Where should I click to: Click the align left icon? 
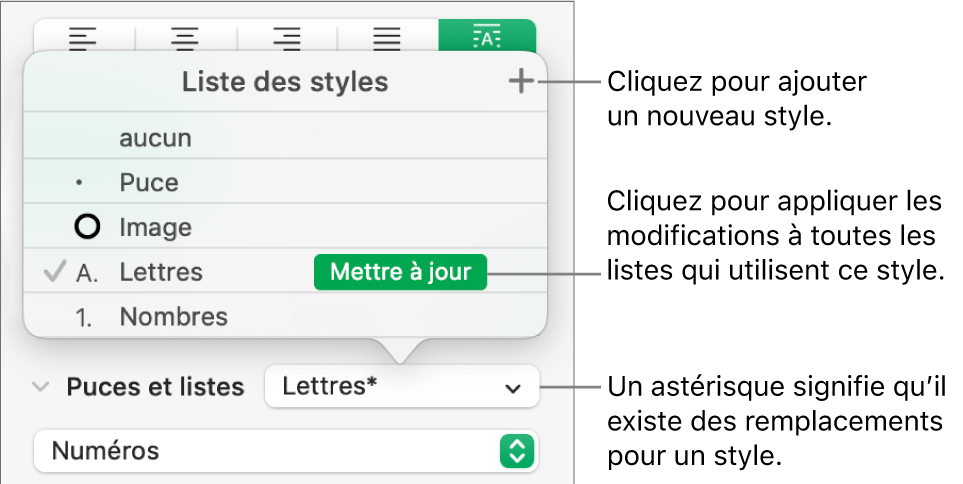point(84,40)
